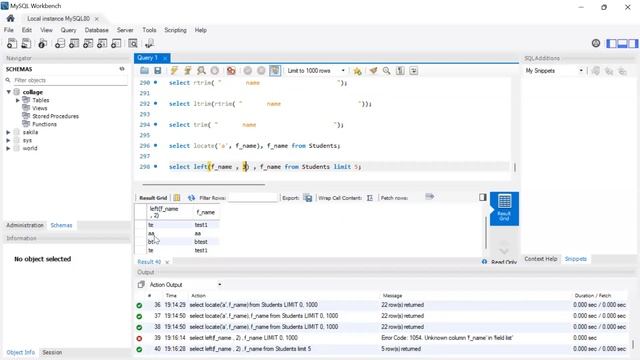The image size is (640, 360).
Task: Toggle continue-on-error execution icon
Action: coord(231,71)
